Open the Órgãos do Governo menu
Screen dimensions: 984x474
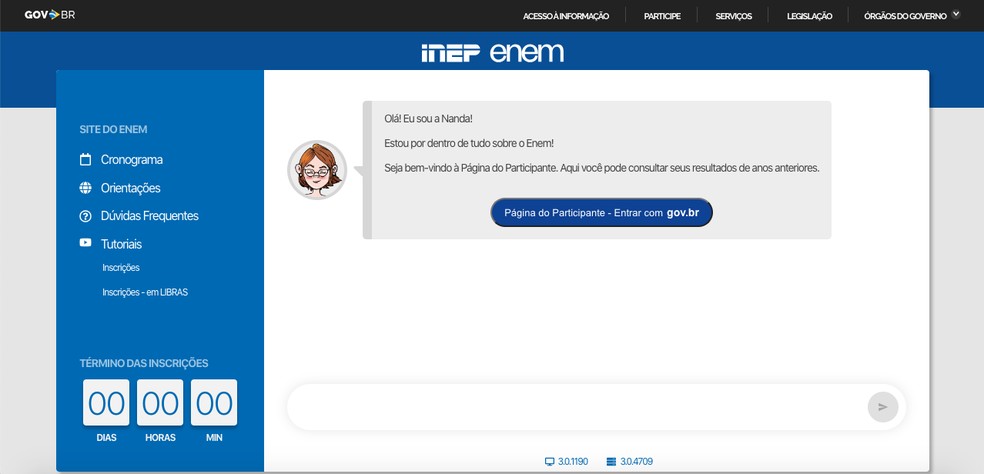905,16
